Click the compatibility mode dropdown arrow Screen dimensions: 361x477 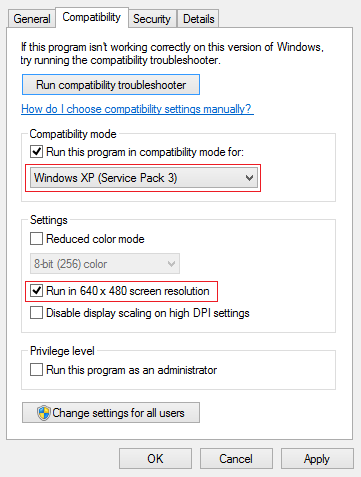coord(249,178)
